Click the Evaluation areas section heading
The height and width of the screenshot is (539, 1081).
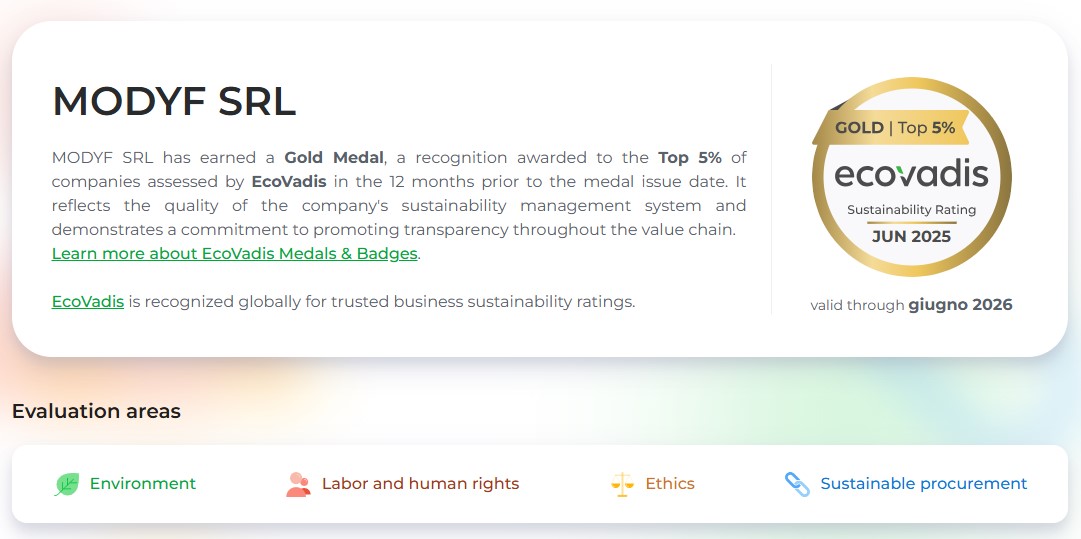click(x=96, y=411)
